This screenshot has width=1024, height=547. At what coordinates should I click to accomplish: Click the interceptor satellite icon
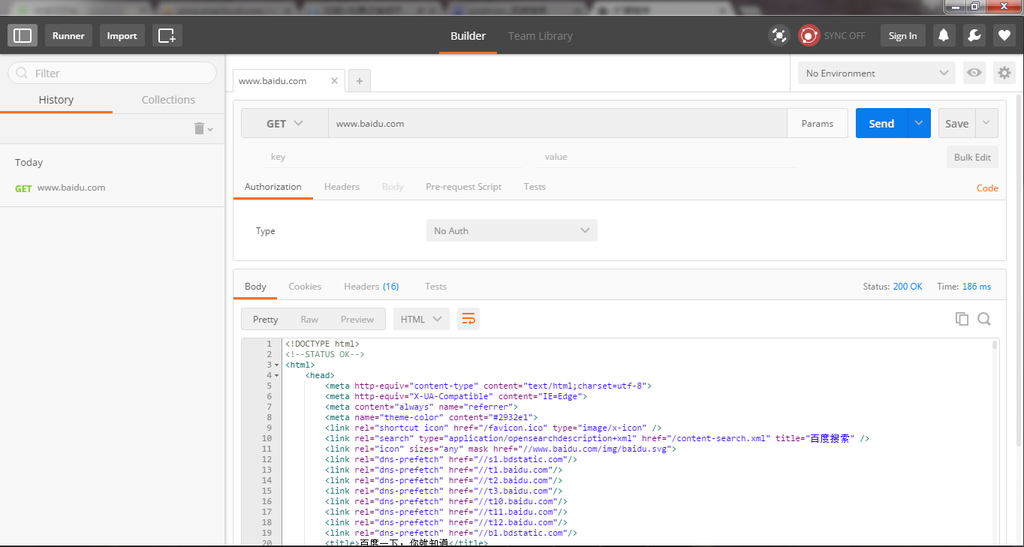pos(779,35)
